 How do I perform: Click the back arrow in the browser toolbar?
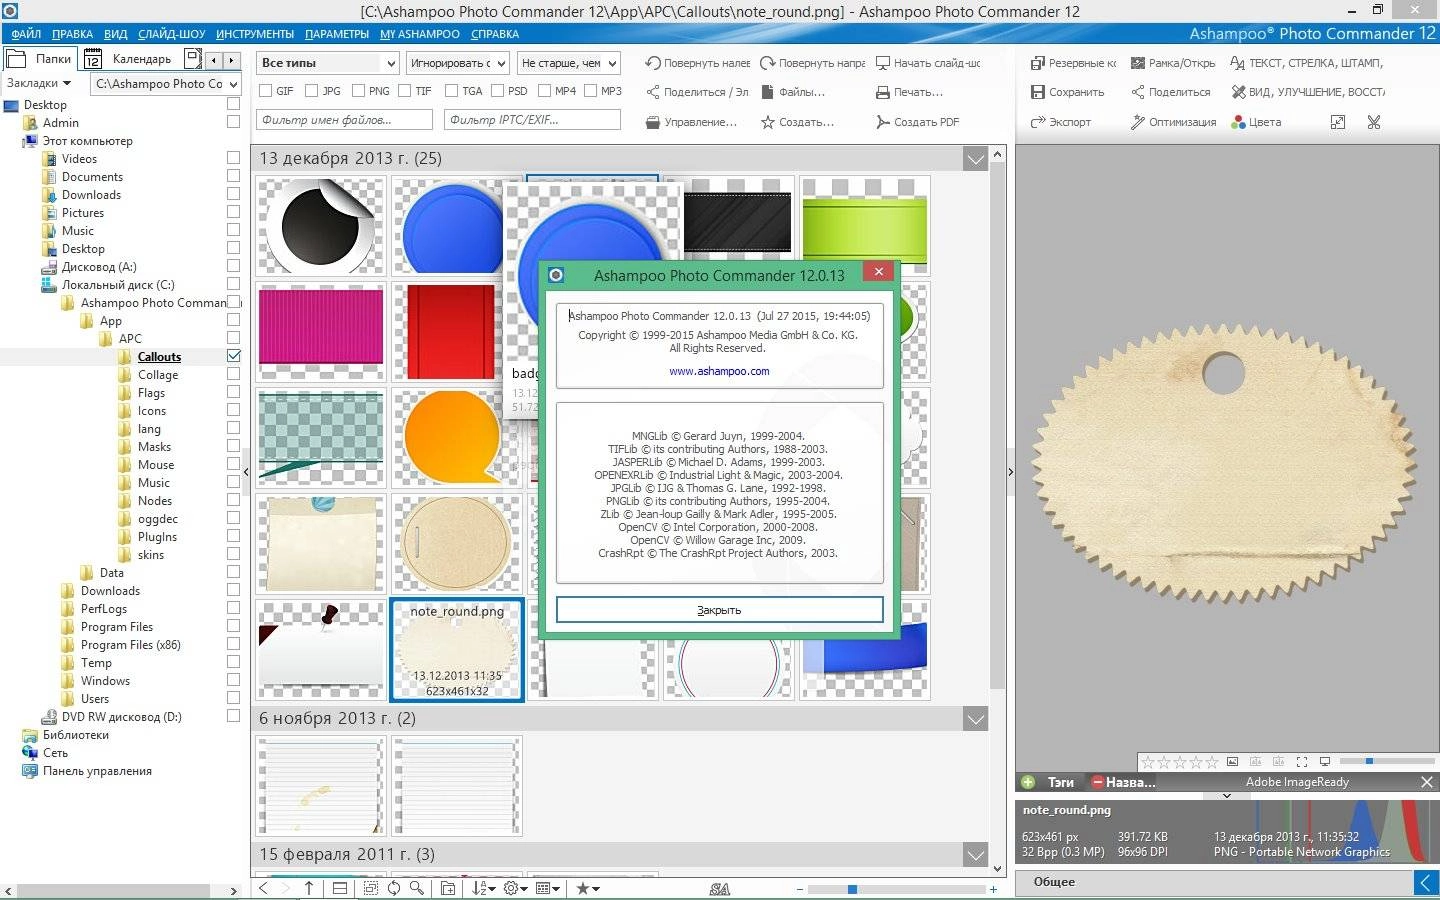tap(264, 888)
